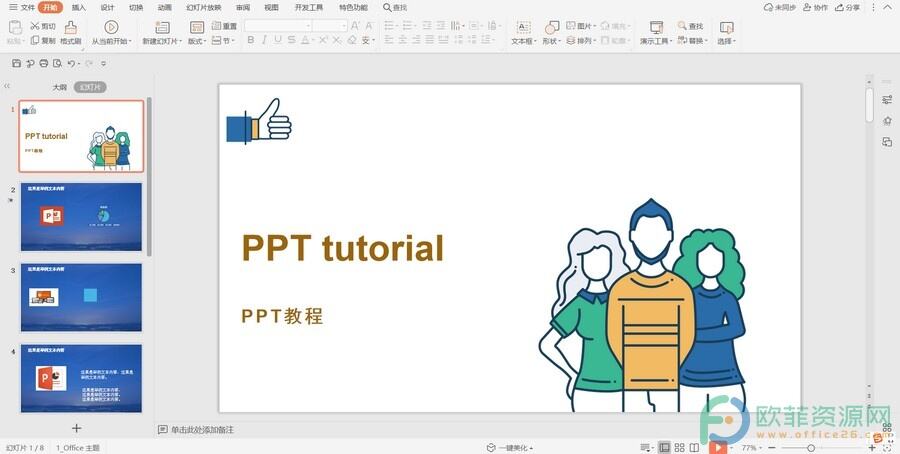
Task: Click the Share (分享) button
Action: pyautogui.click(x=847, y=7)
